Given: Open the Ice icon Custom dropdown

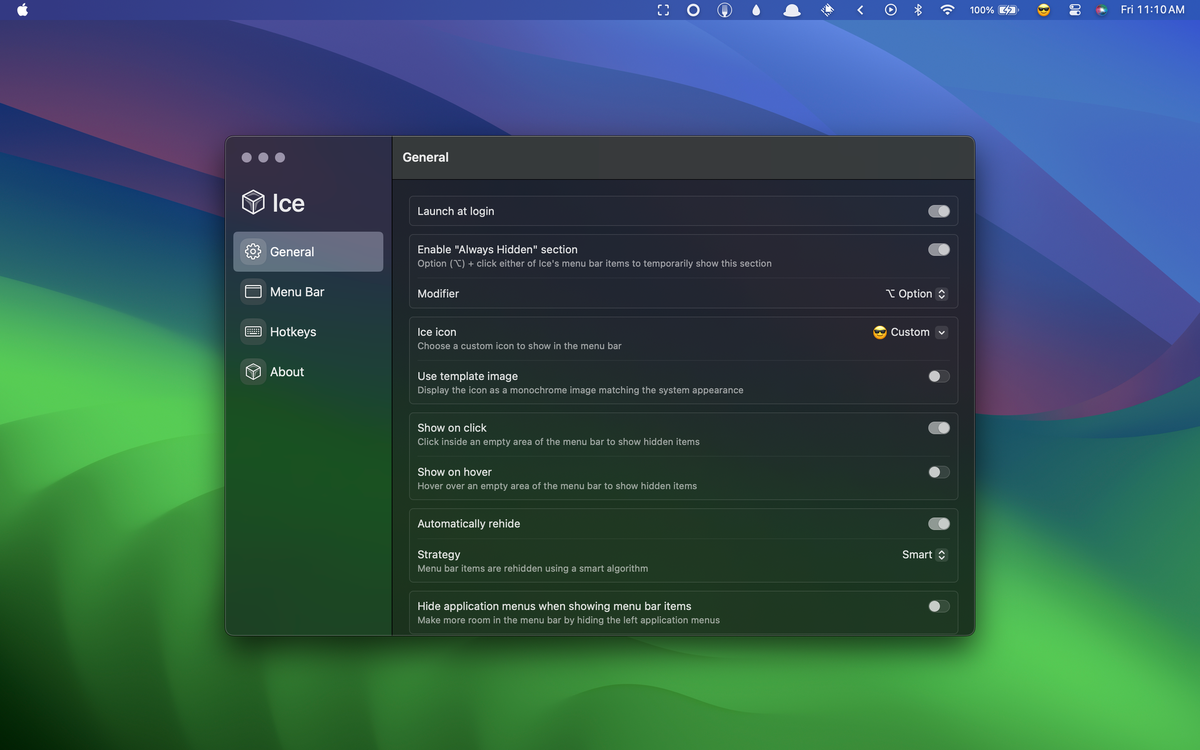Looking at the screenshot, I should click(910, 332).
